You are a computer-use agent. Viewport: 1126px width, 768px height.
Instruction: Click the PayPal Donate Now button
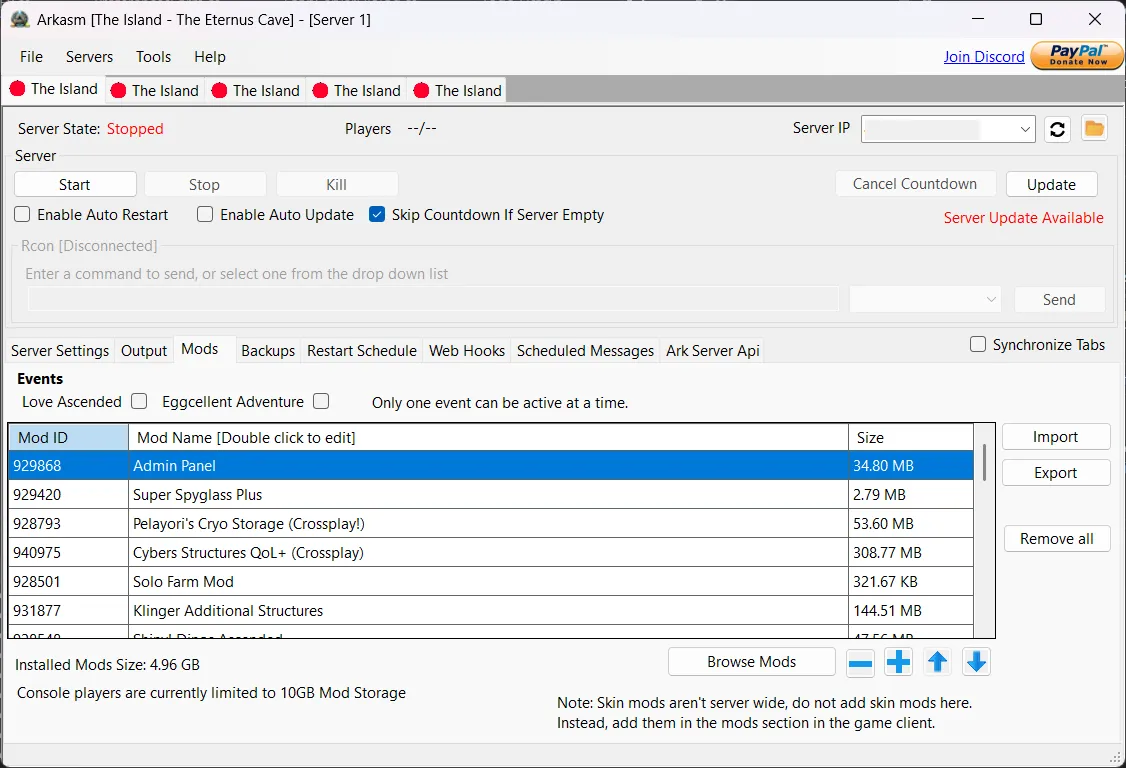click(1076, 55)
